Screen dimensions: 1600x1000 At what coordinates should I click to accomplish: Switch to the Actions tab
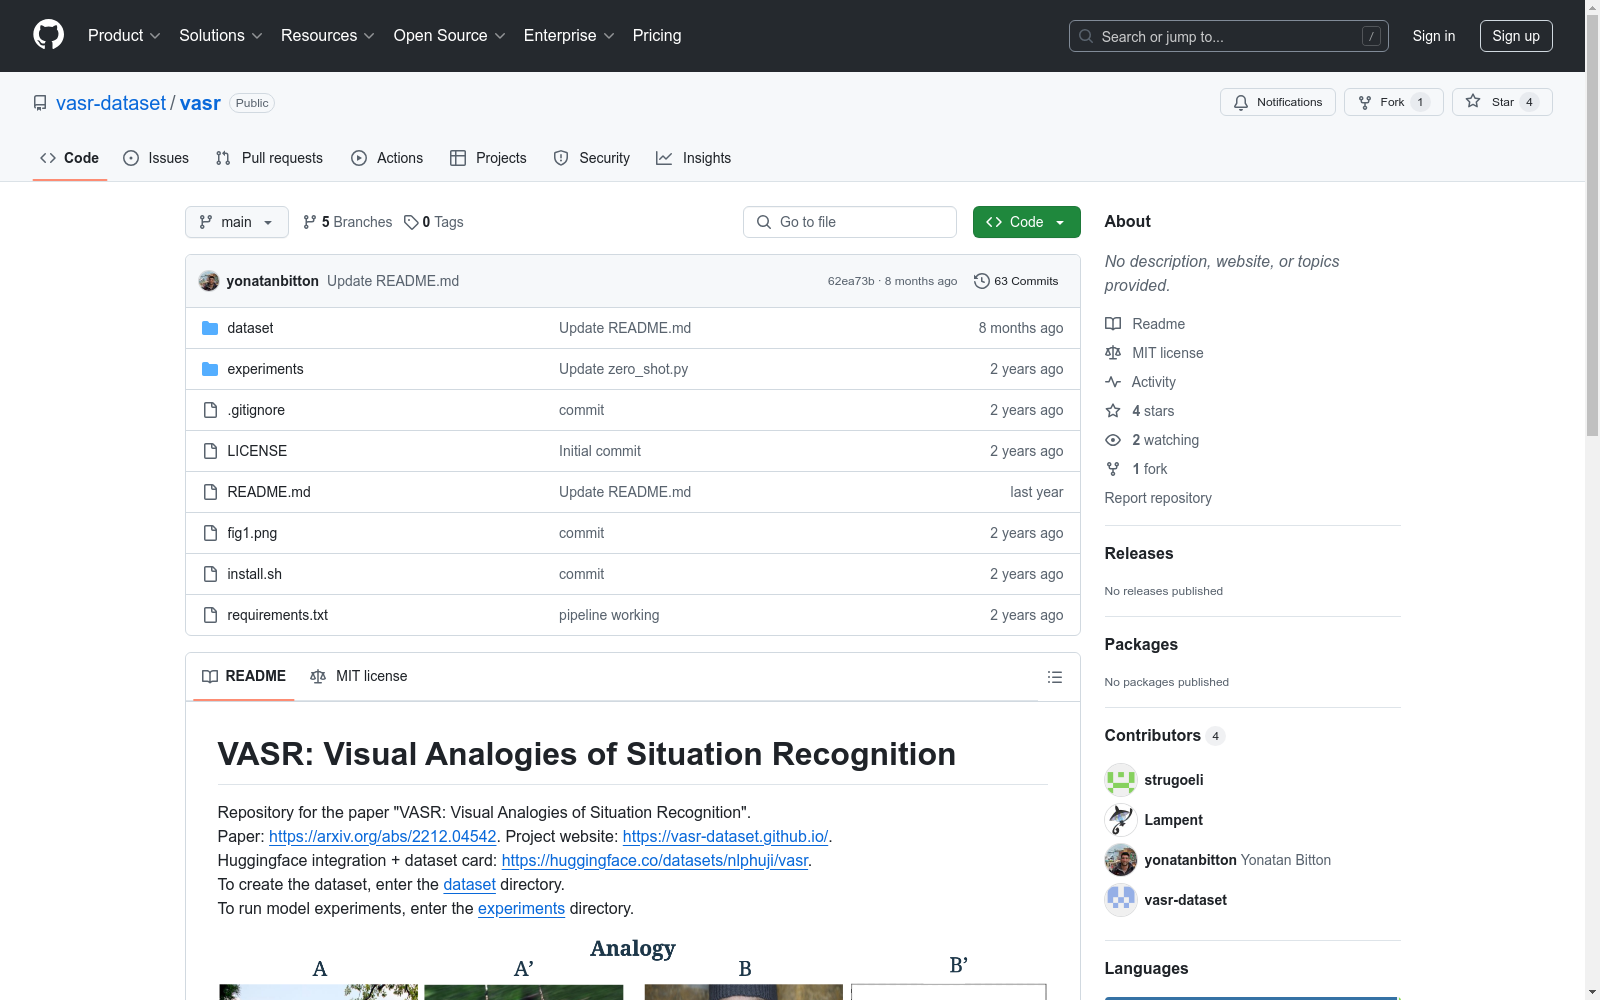pyautogui.click(x=387, y=158)
